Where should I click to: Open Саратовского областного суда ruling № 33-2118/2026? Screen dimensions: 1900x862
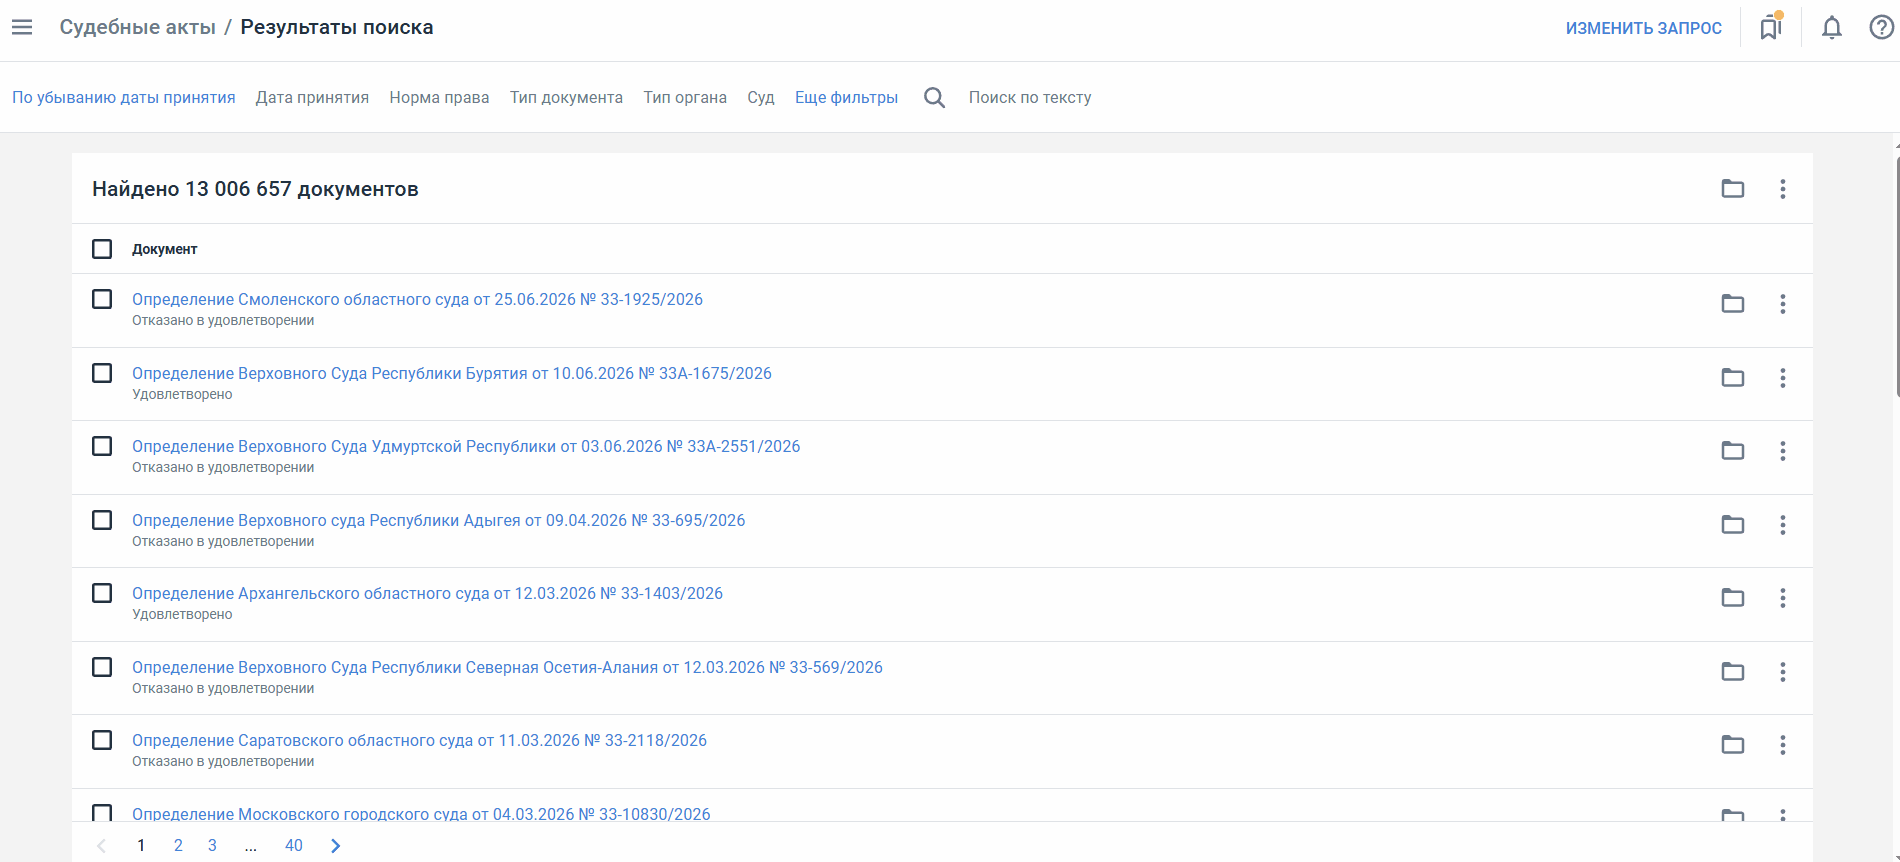pos(419,740)
